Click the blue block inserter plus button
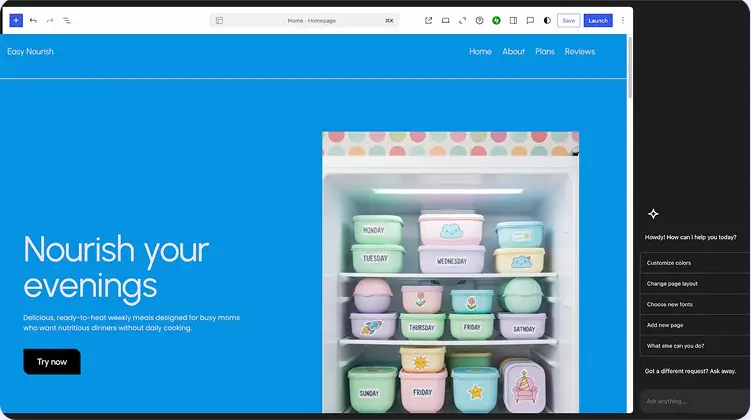751x420 pixels. click(16, 20)
